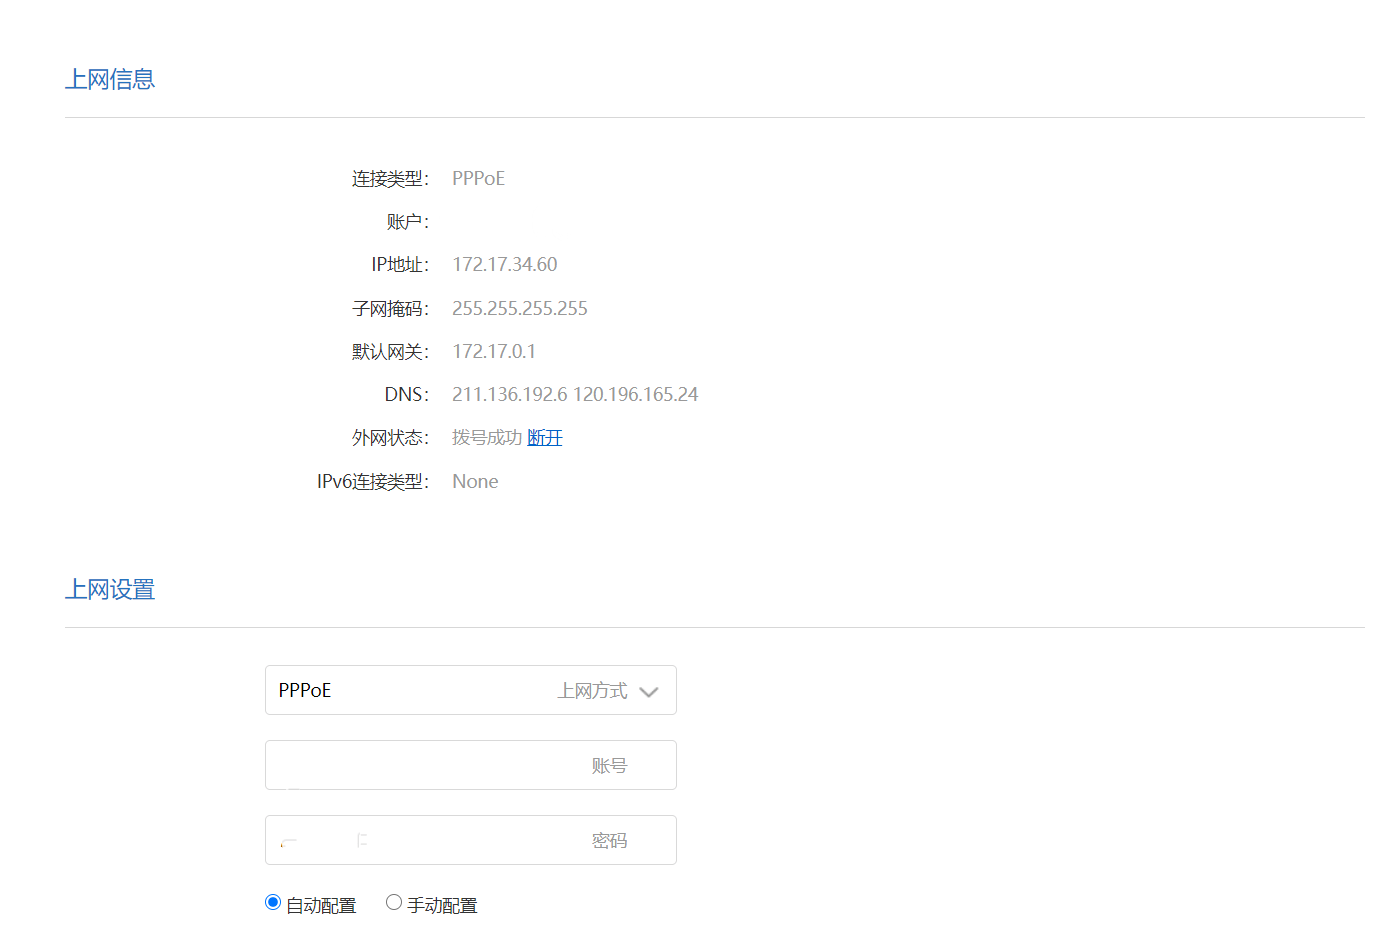Viewport: 1381px width, 932px height.
Task: Click the 连接类型 PPPoE value text
Action: coord(478,178)
